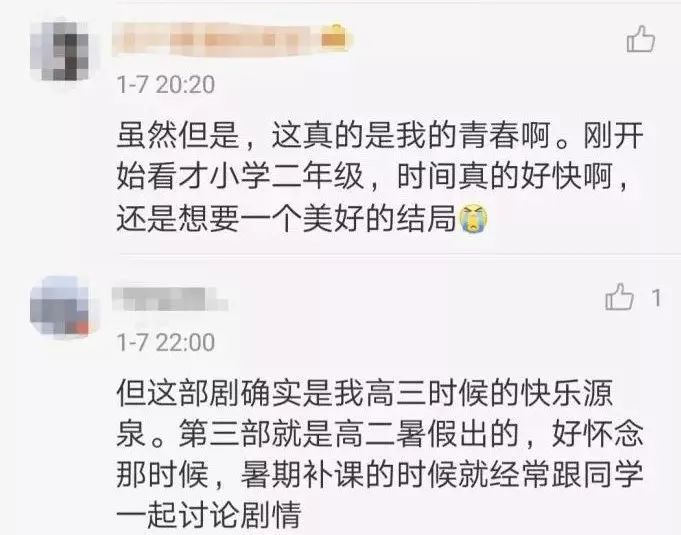Click the orange badge beside first username
Screen dimensions: 681x535
334,37
